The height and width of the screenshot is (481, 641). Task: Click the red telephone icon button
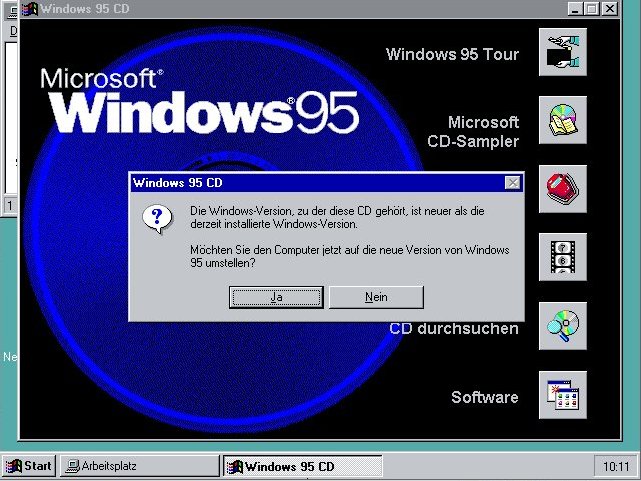click(x=563, y=189)
